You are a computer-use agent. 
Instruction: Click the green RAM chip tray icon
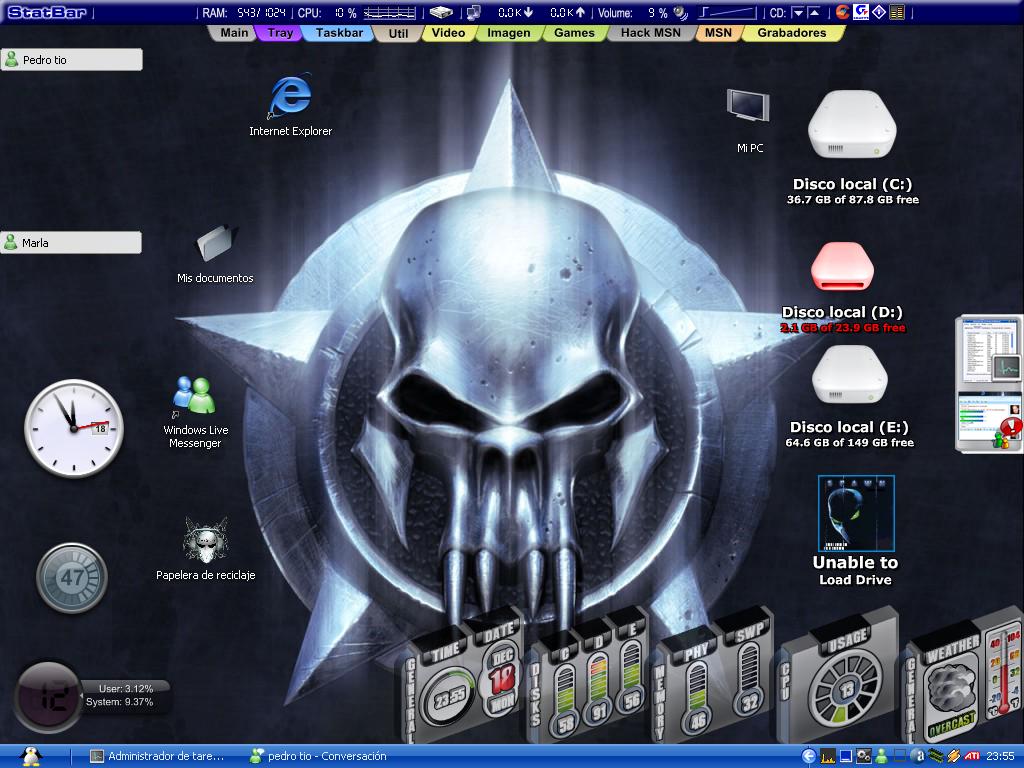pos(936,756)
